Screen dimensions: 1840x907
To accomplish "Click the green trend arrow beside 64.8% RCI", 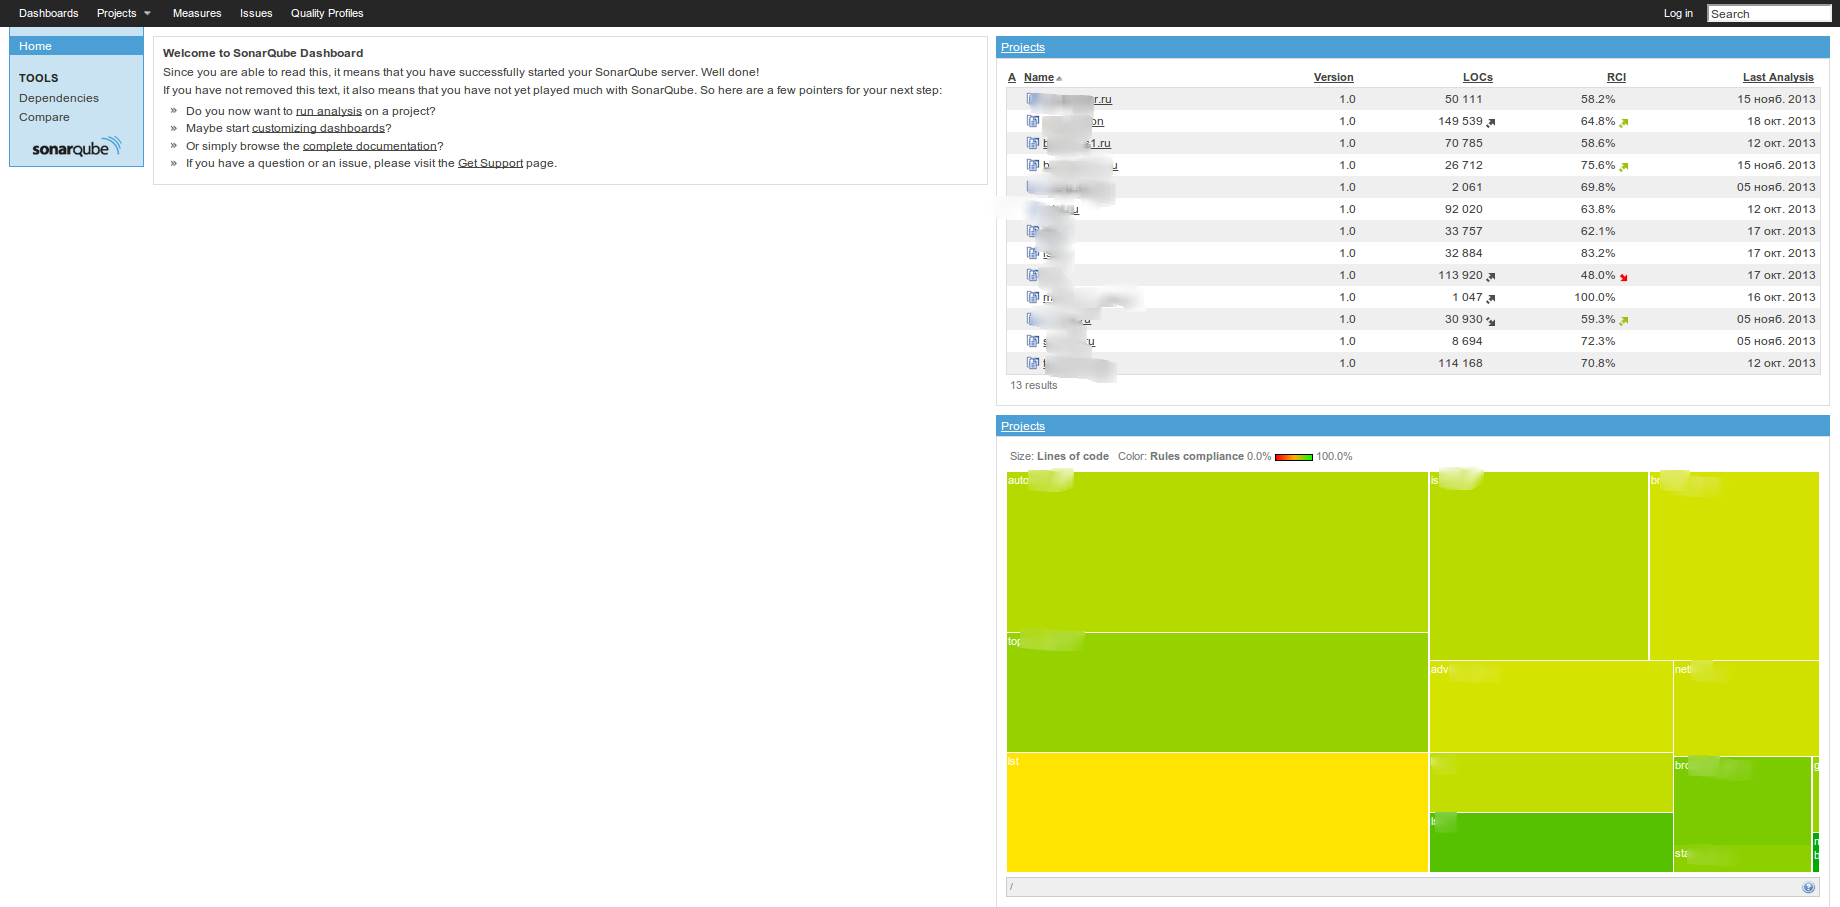I will click(1624, 122).
